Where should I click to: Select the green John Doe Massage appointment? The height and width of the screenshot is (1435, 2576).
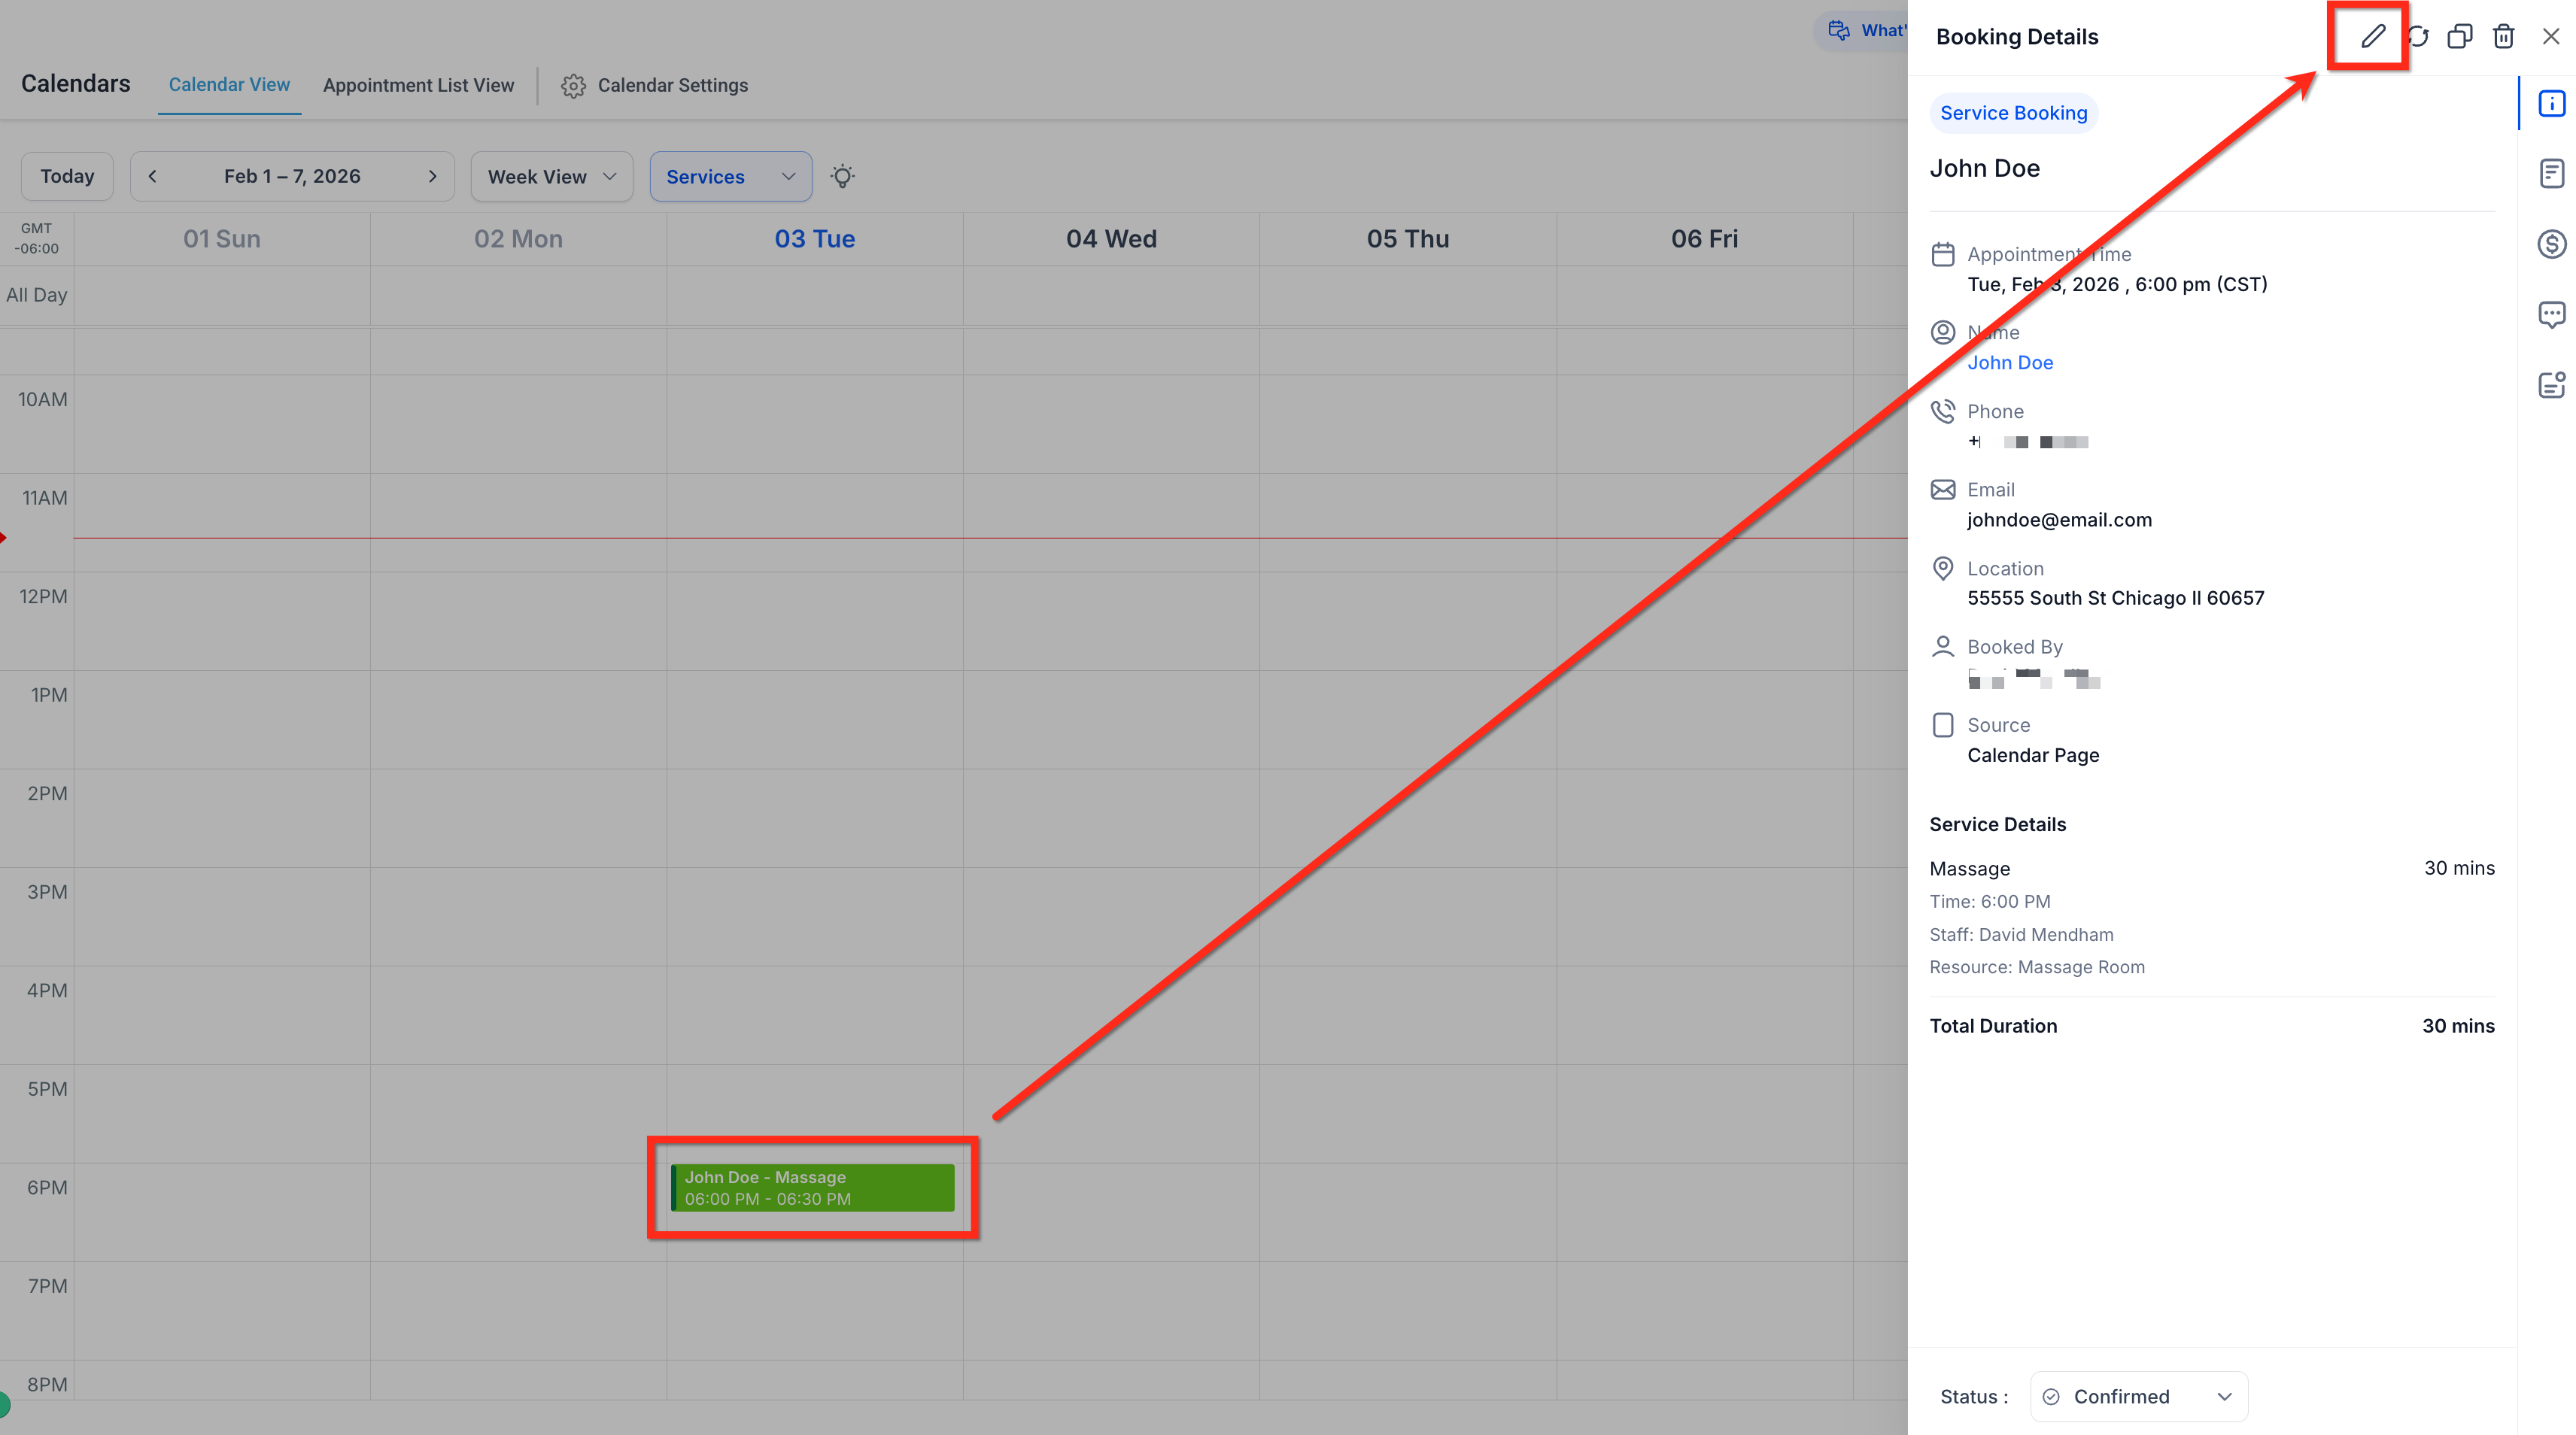(x=812, y=1188)
